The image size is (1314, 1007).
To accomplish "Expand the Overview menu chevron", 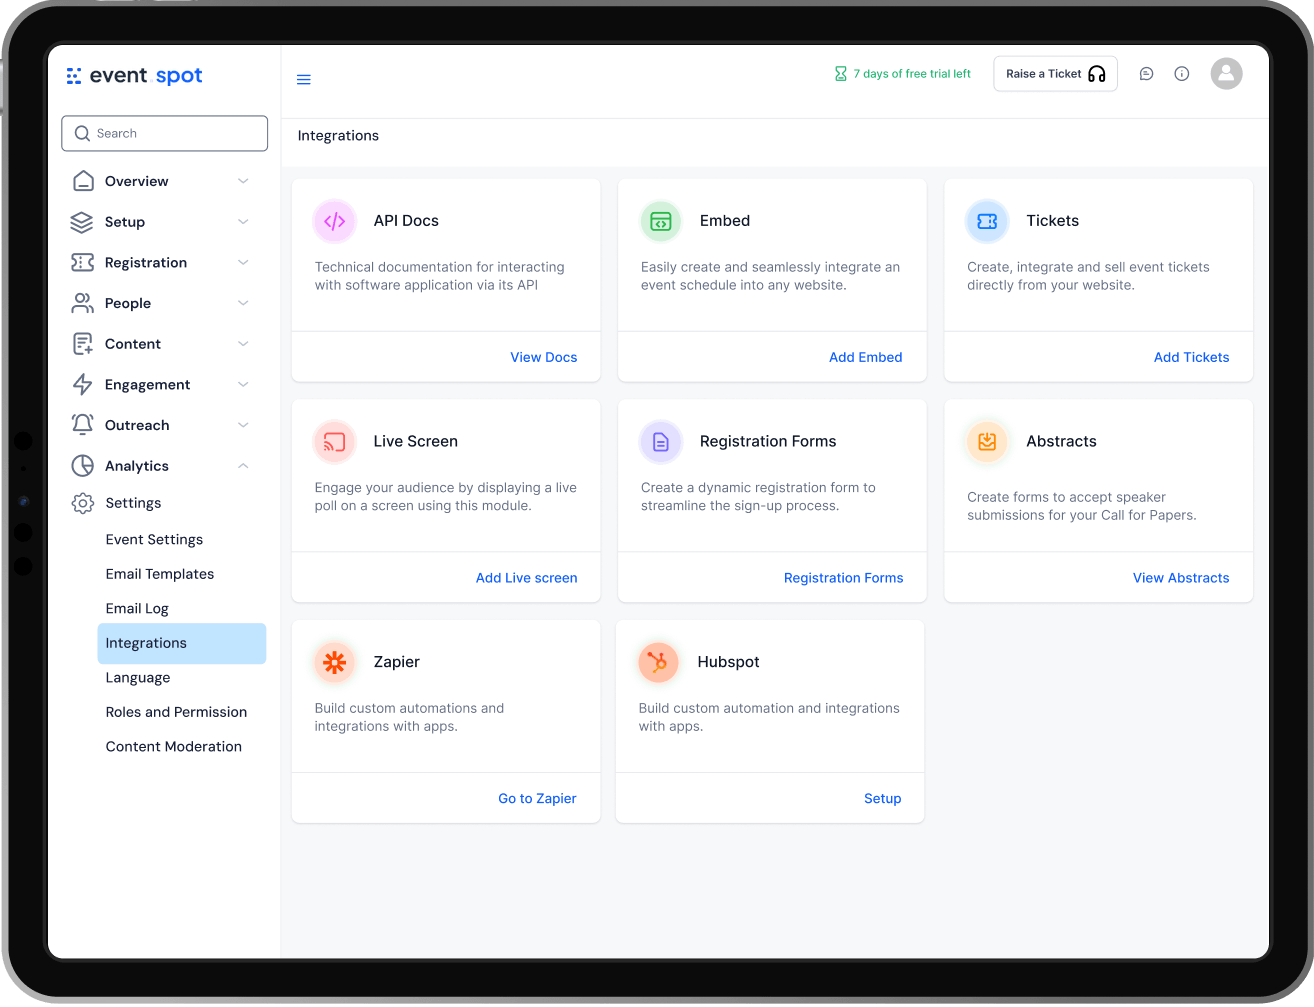I will point(243,181).
